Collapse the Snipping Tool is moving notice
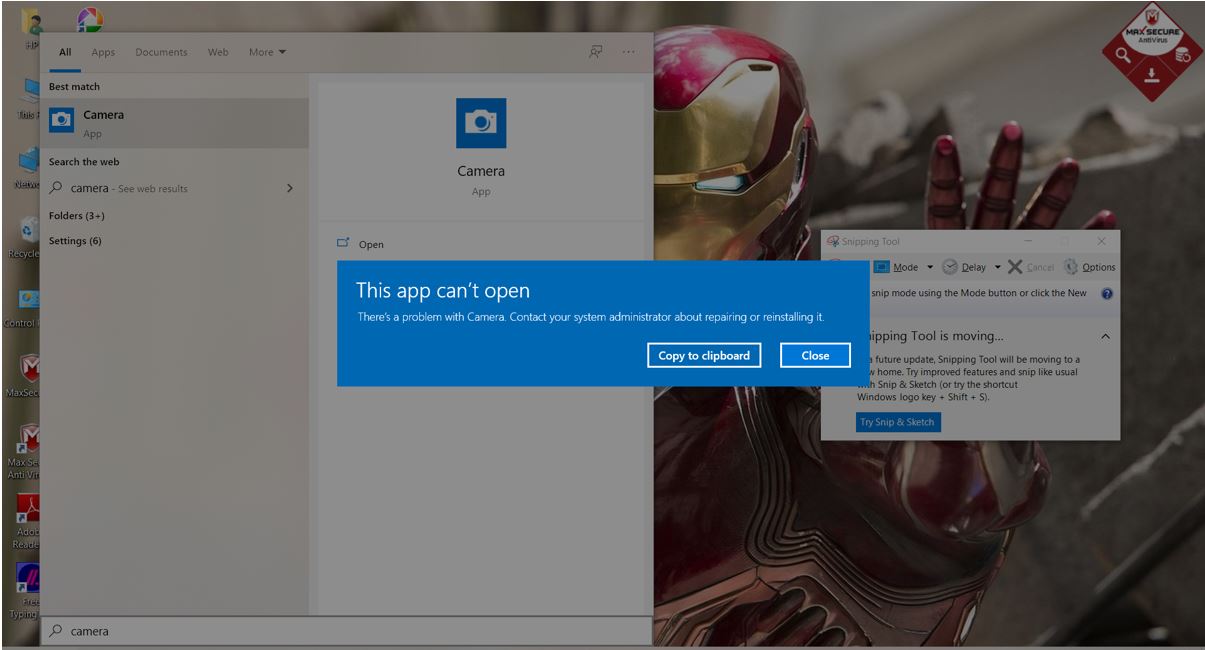The image size is (1205, 650). [x=1105, y=336]
